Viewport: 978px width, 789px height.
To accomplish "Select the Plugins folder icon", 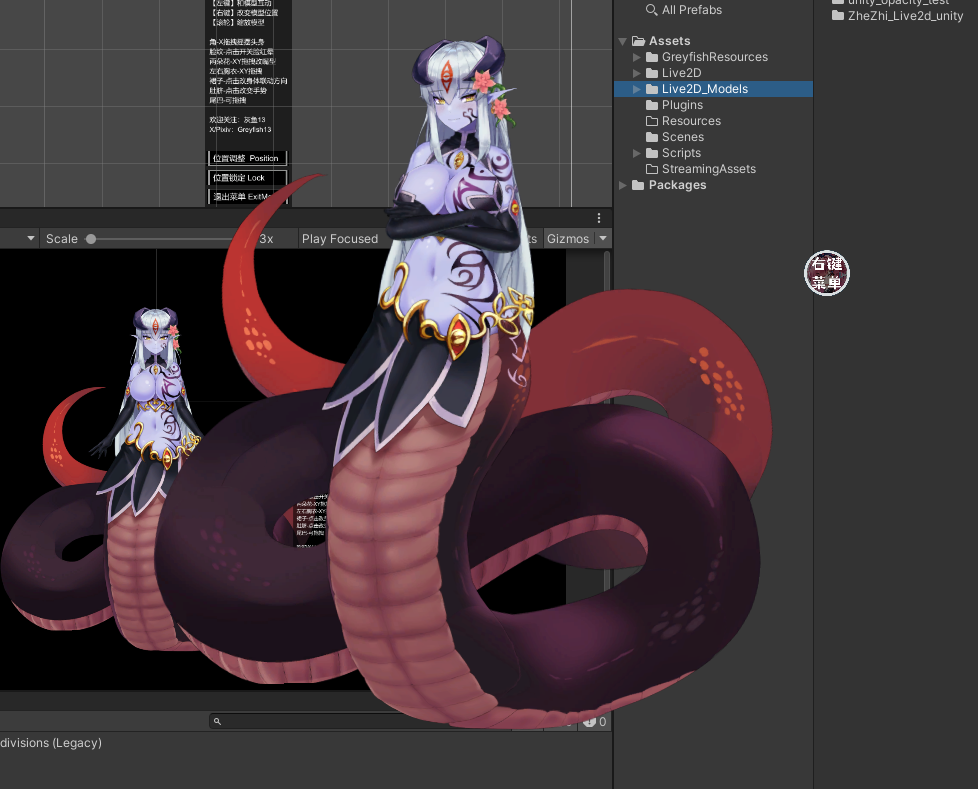I will (652, 105).
